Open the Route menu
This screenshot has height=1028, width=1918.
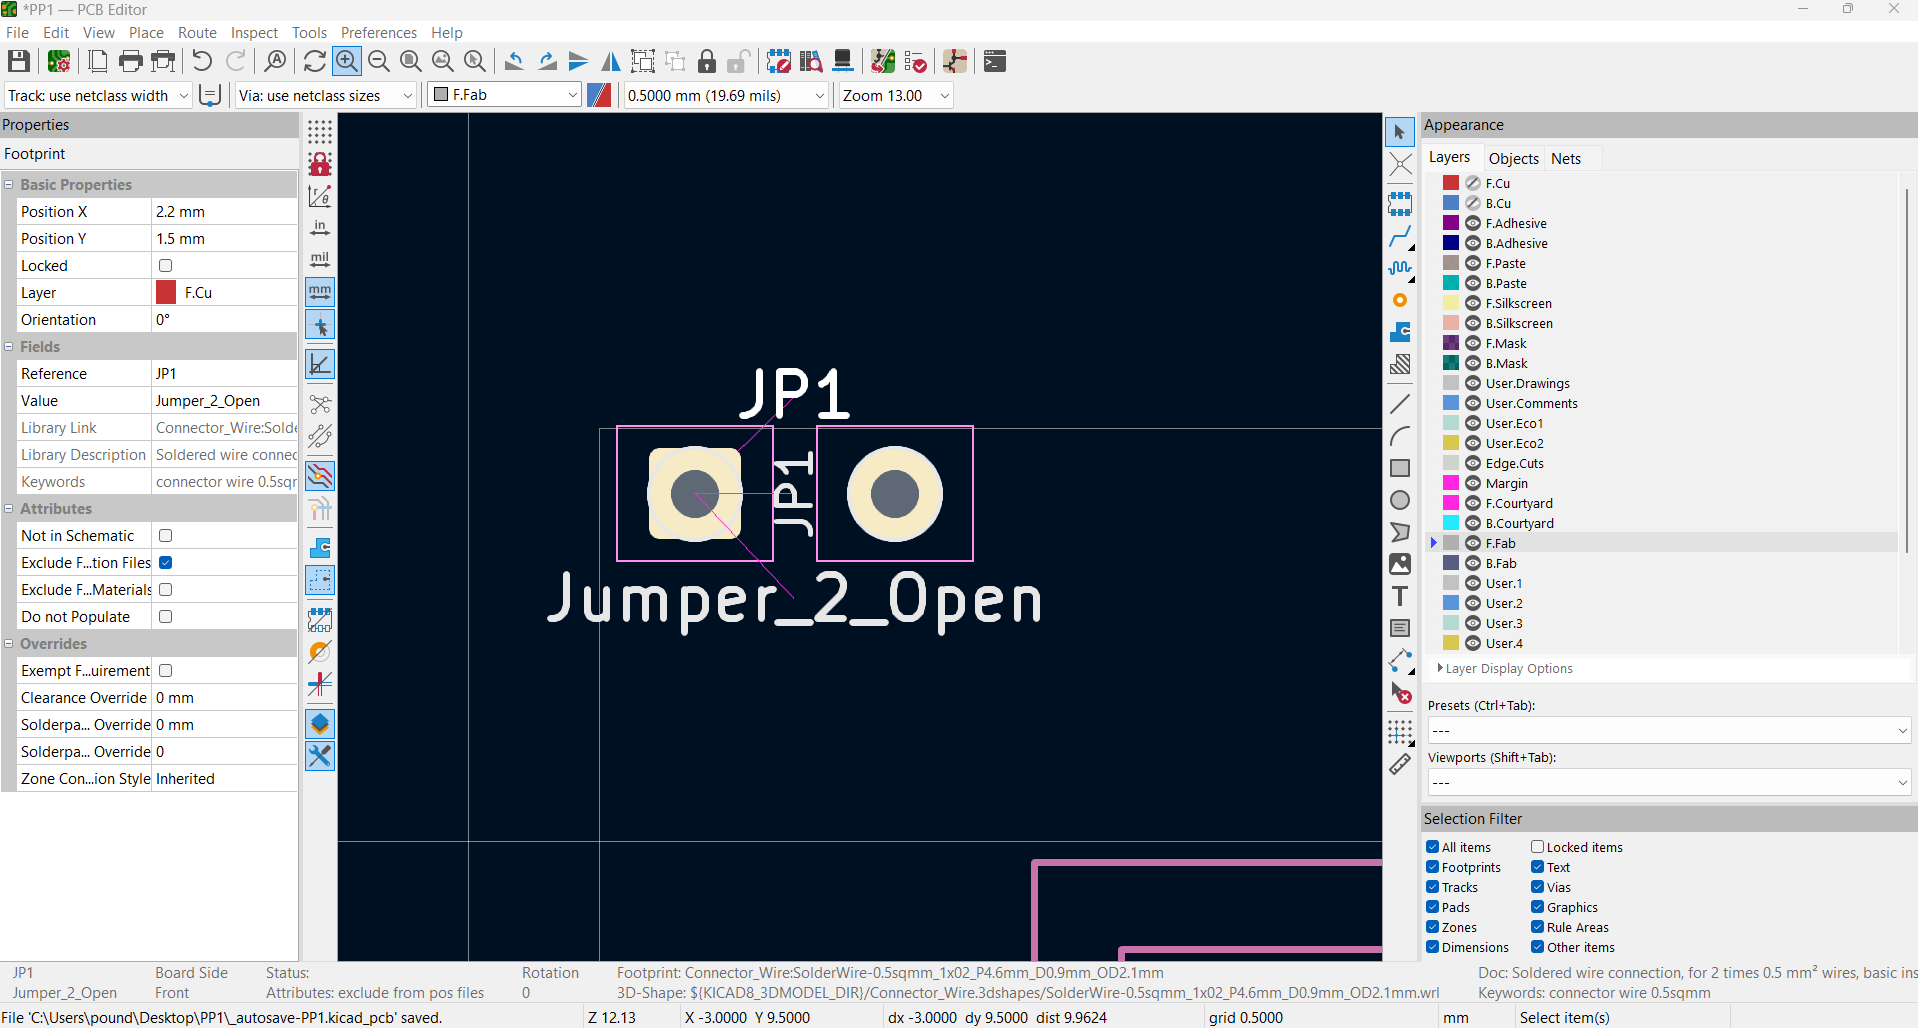pos(197,32)
